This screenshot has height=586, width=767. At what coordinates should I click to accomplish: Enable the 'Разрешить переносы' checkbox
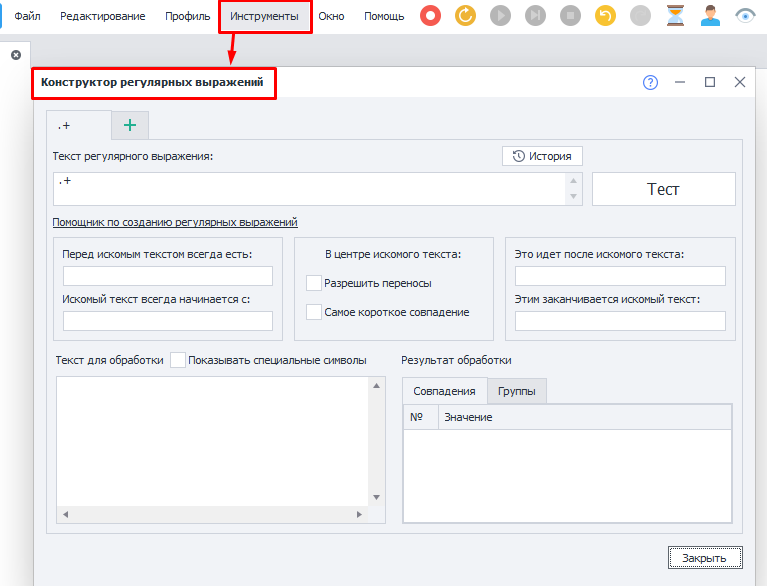pos(314,284)
